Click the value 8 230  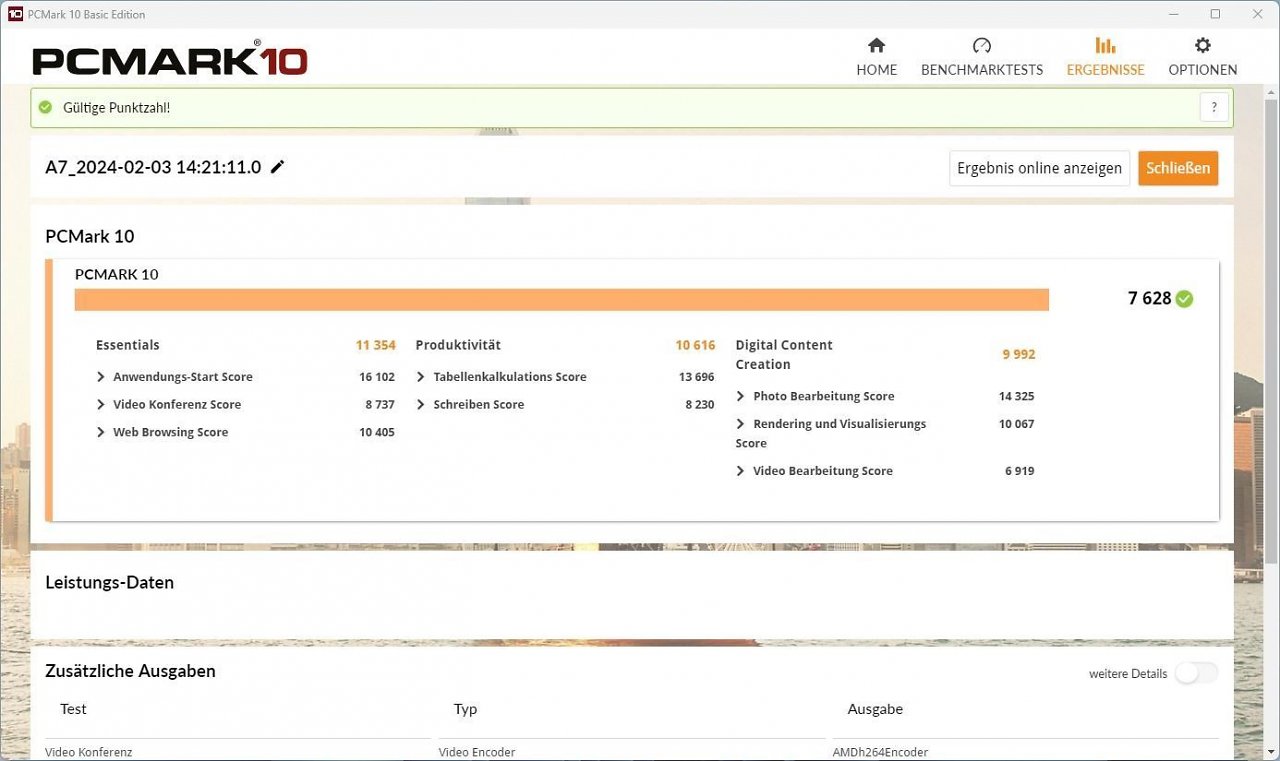coord(700,405)
